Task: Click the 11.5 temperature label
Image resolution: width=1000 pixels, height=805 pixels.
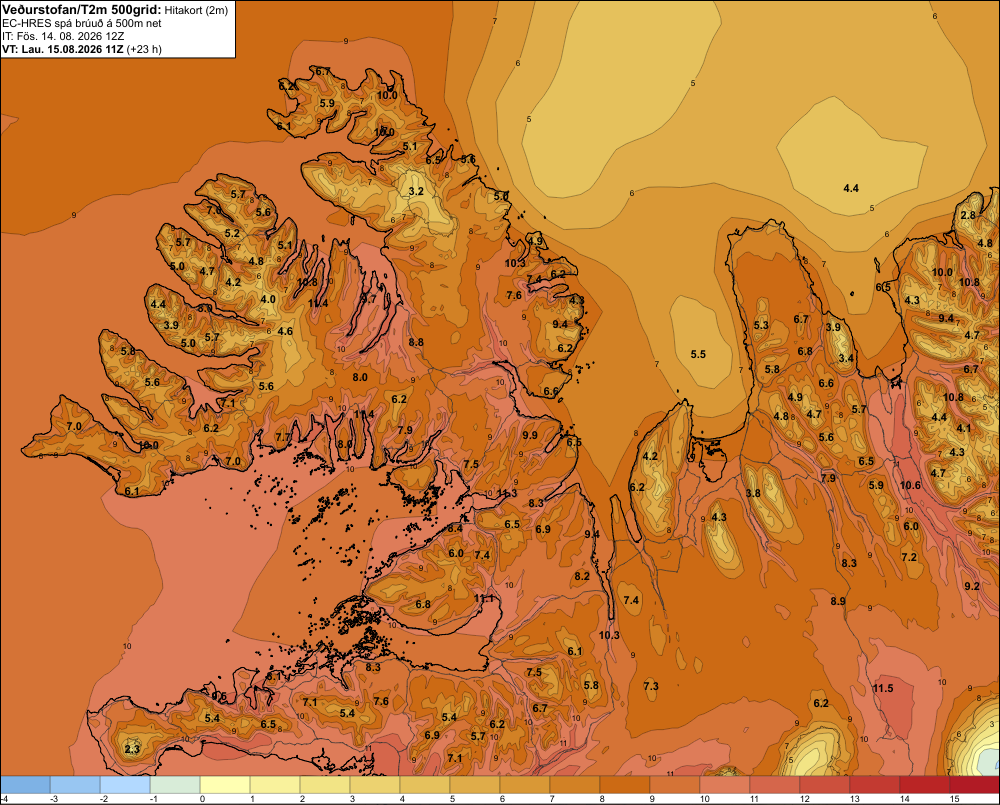Action: point(883,688)
